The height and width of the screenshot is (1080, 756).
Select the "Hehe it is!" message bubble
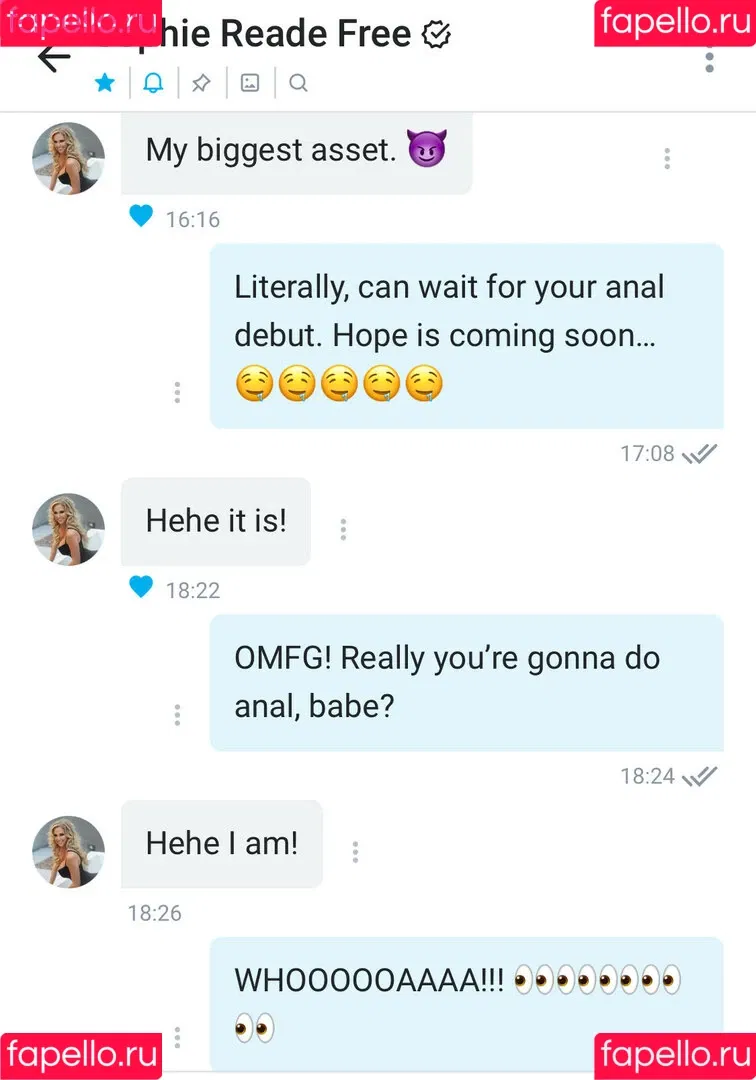click(x=216, y=521)
